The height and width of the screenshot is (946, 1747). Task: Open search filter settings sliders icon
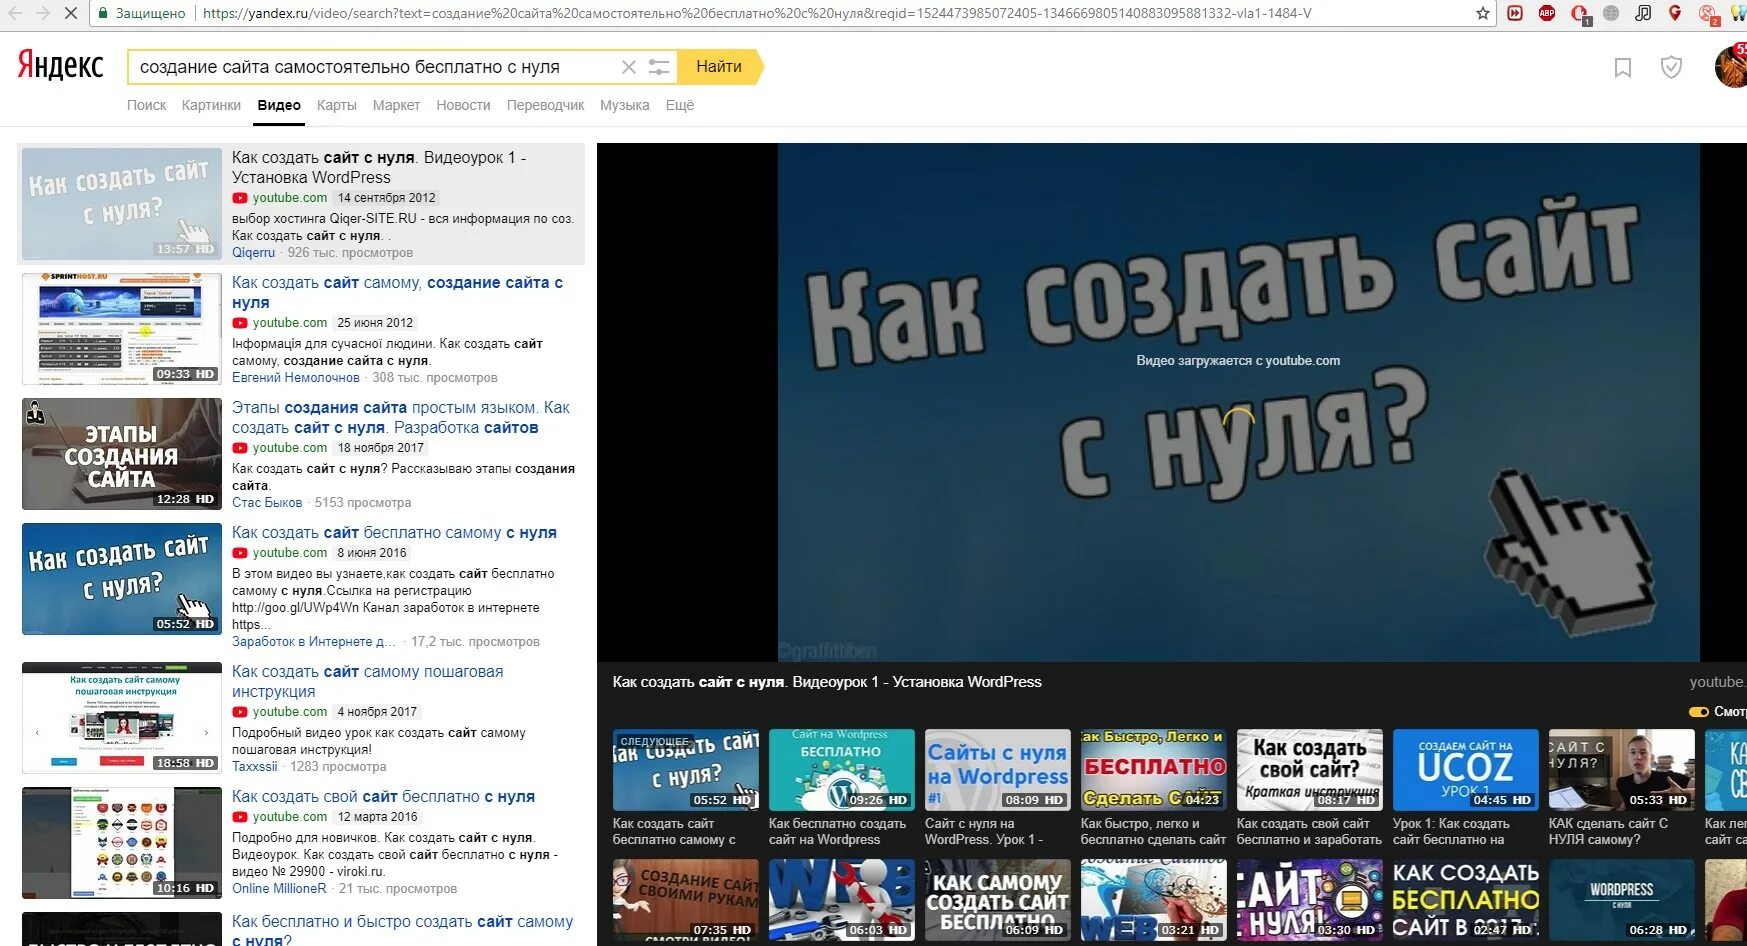pos(659,67)
